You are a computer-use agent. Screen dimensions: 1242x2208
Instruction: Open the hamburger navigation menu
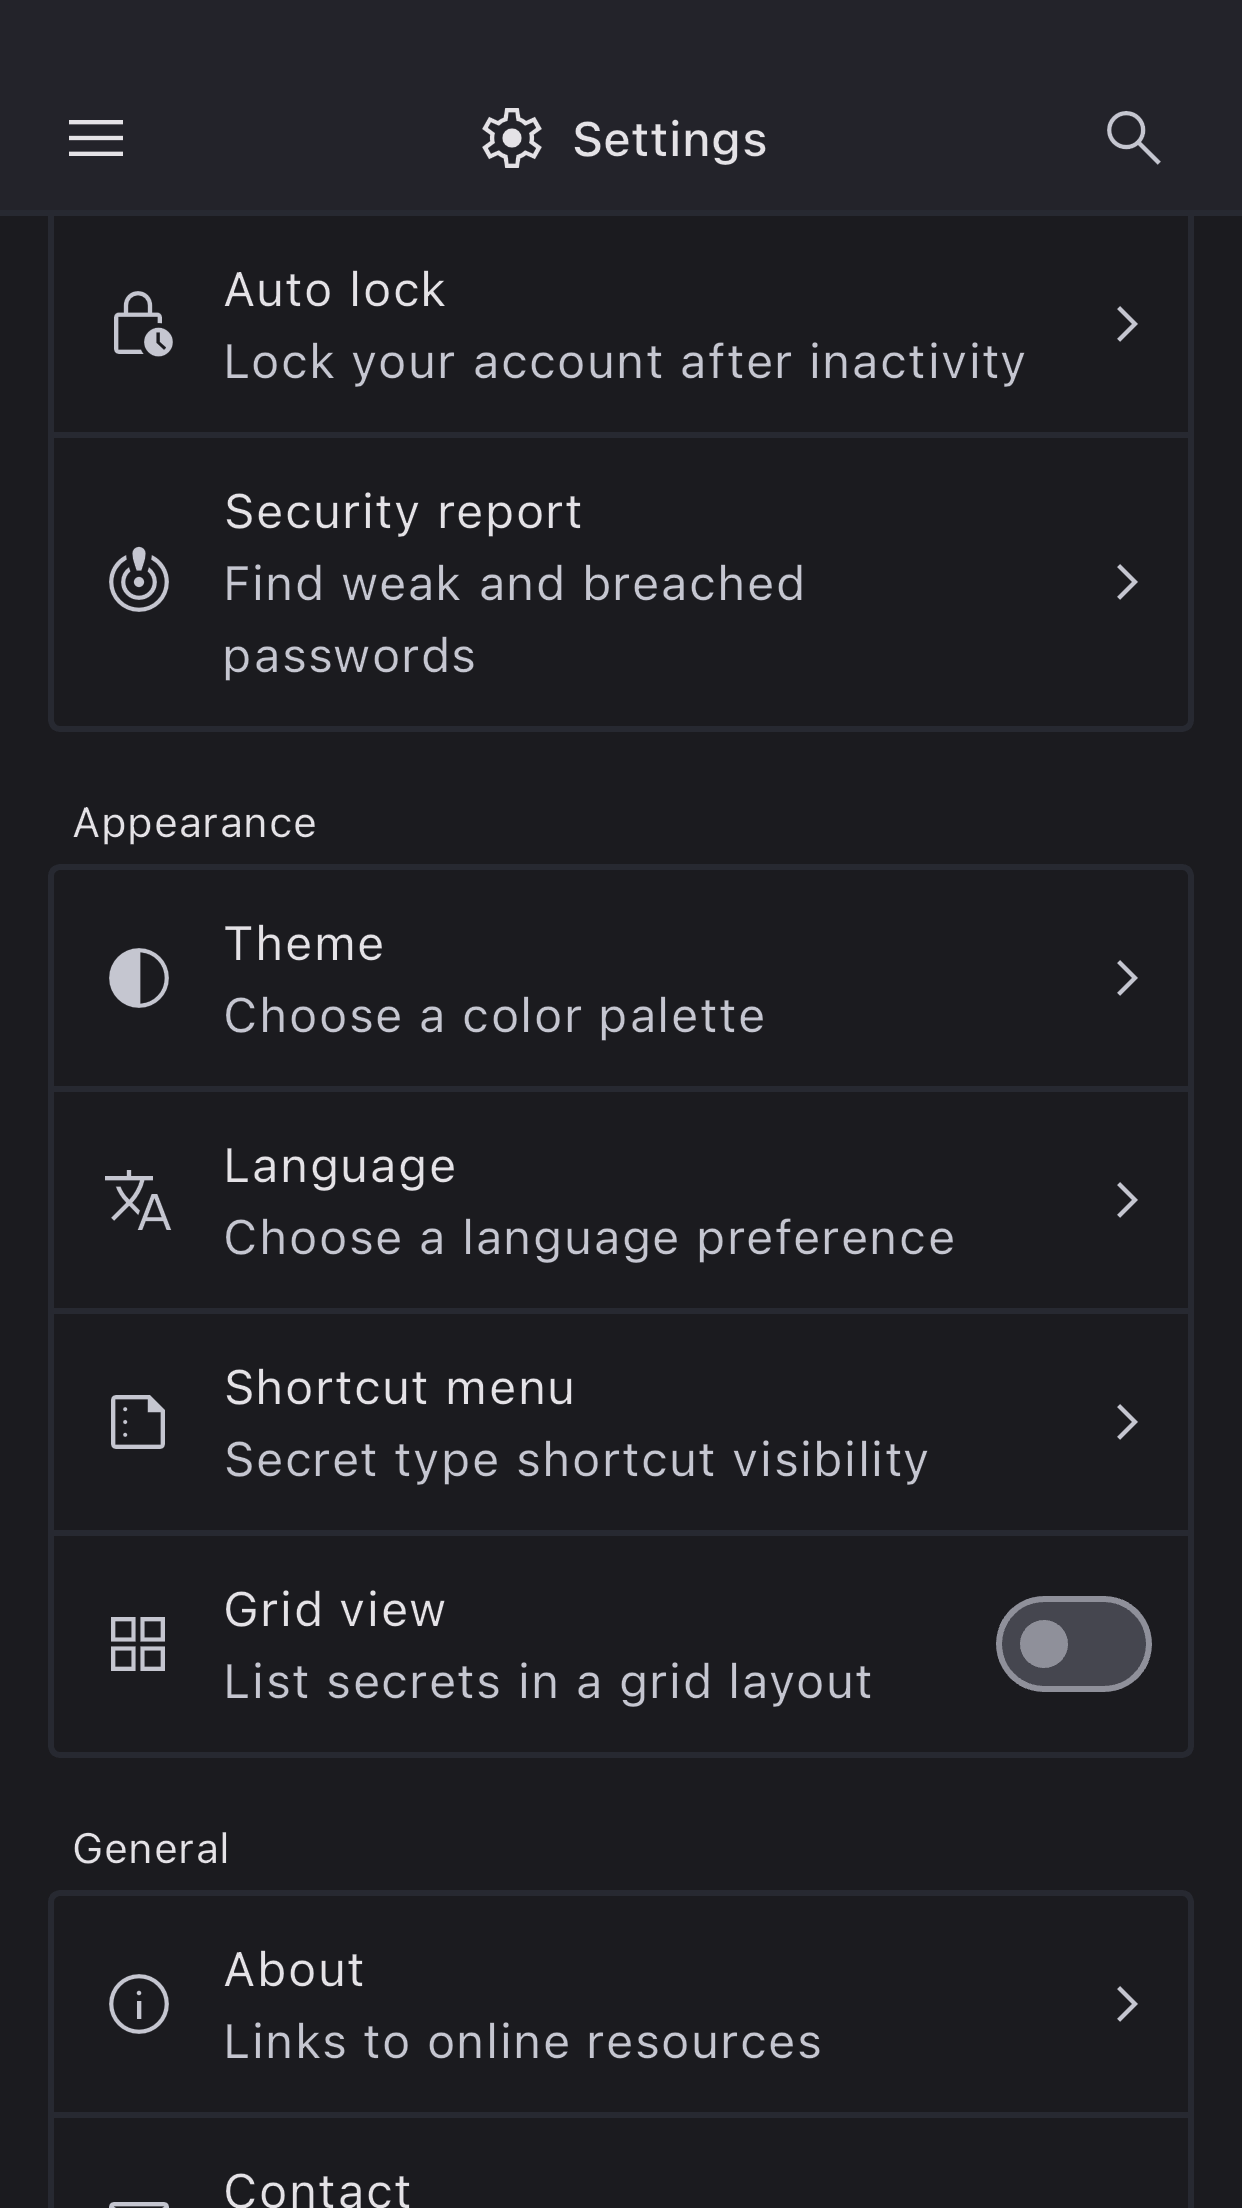[96, 138]
